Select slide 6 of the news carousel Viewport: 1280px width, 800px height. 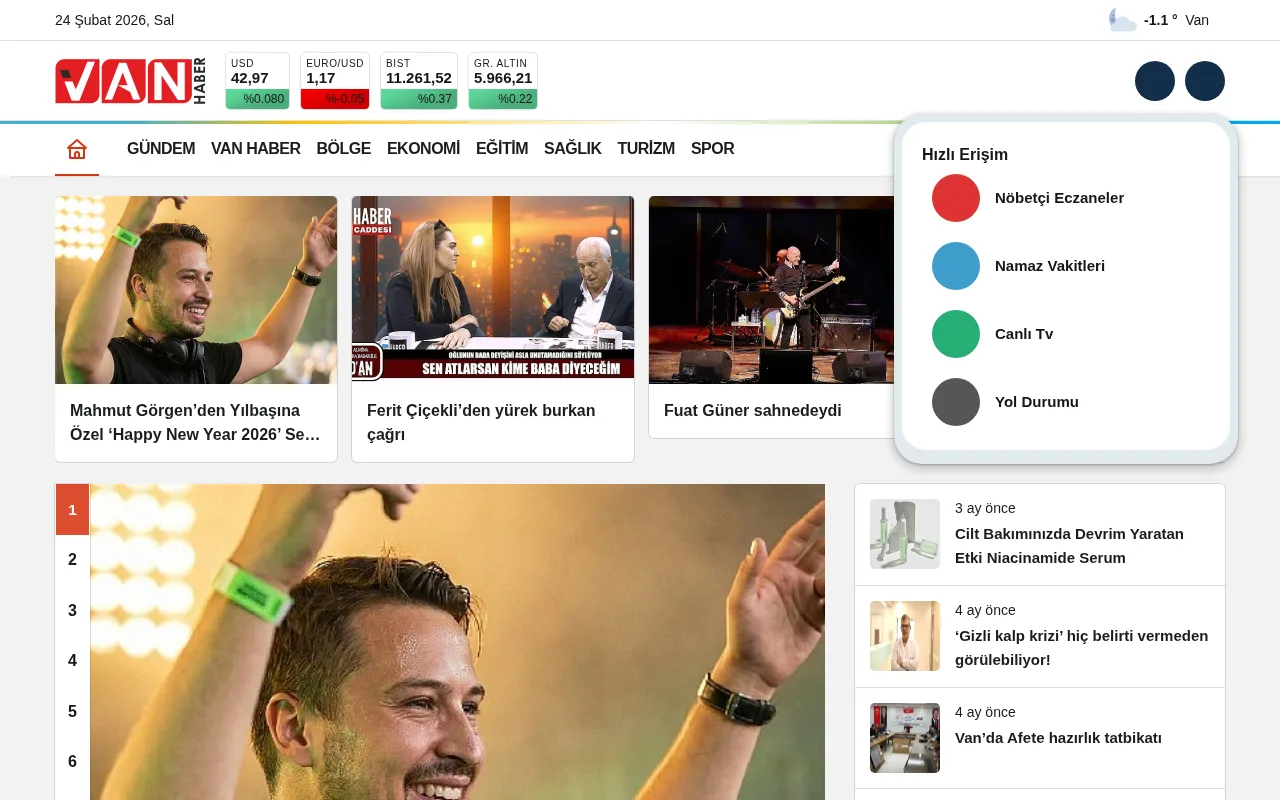(72, 761)
